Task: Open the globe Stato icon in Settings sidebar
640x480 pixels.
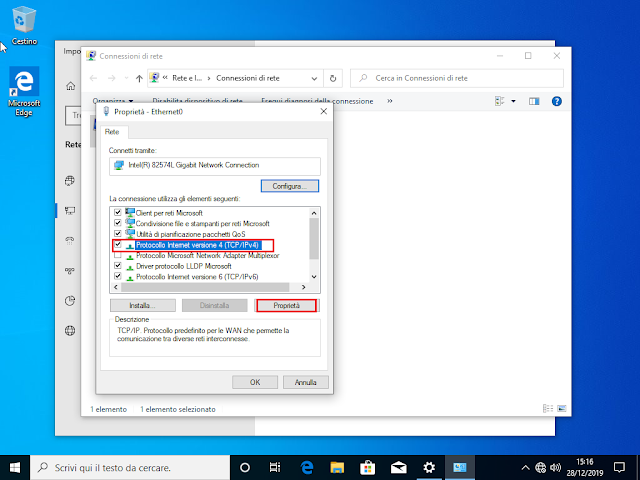Action: tap(70, 180)
